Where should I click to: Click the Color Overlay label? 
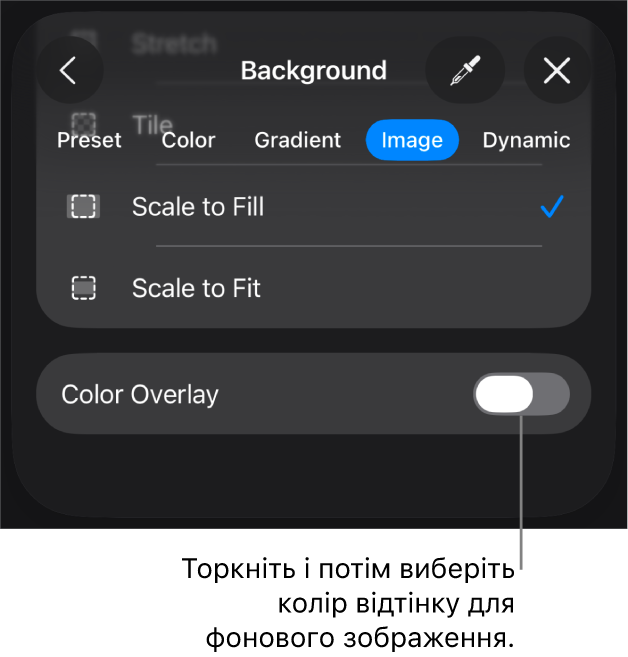pyautogui.click(x=140, y=395)
